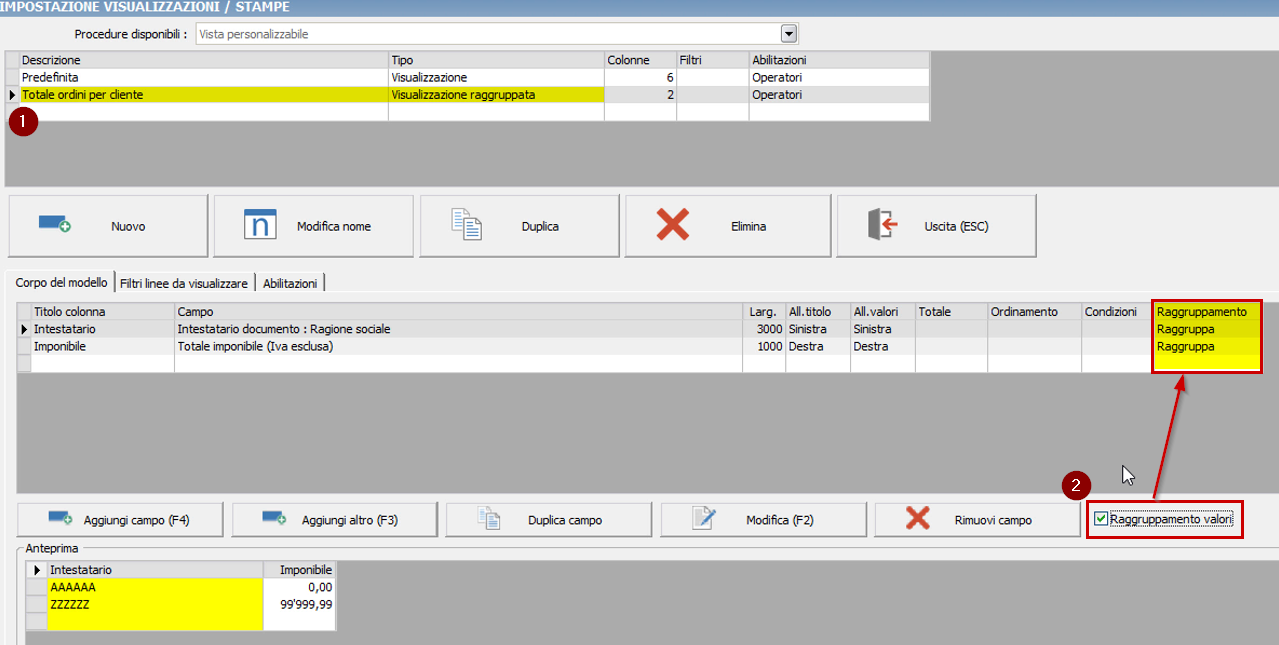
Task: Click the Condizioni column header
Action: pos(1116,312)
